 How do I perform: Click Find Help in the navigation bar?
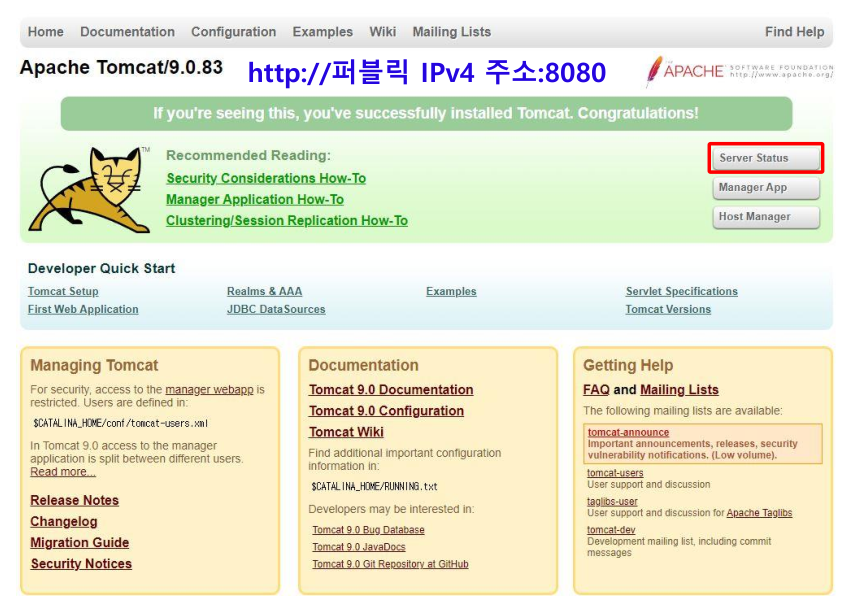click(794, 32)
